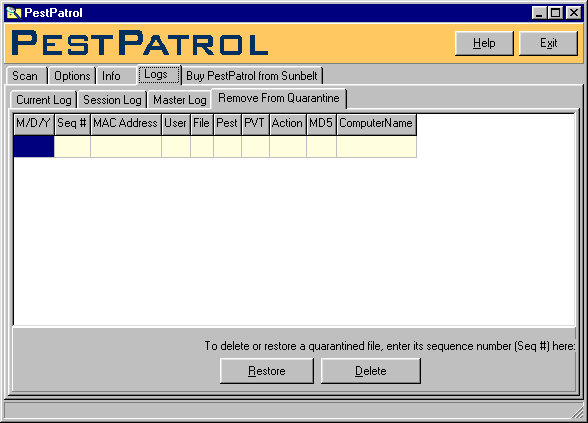This screenshot has width=588, height=423.
Task: Click the Action column header
Action: [x=288, y=123]
